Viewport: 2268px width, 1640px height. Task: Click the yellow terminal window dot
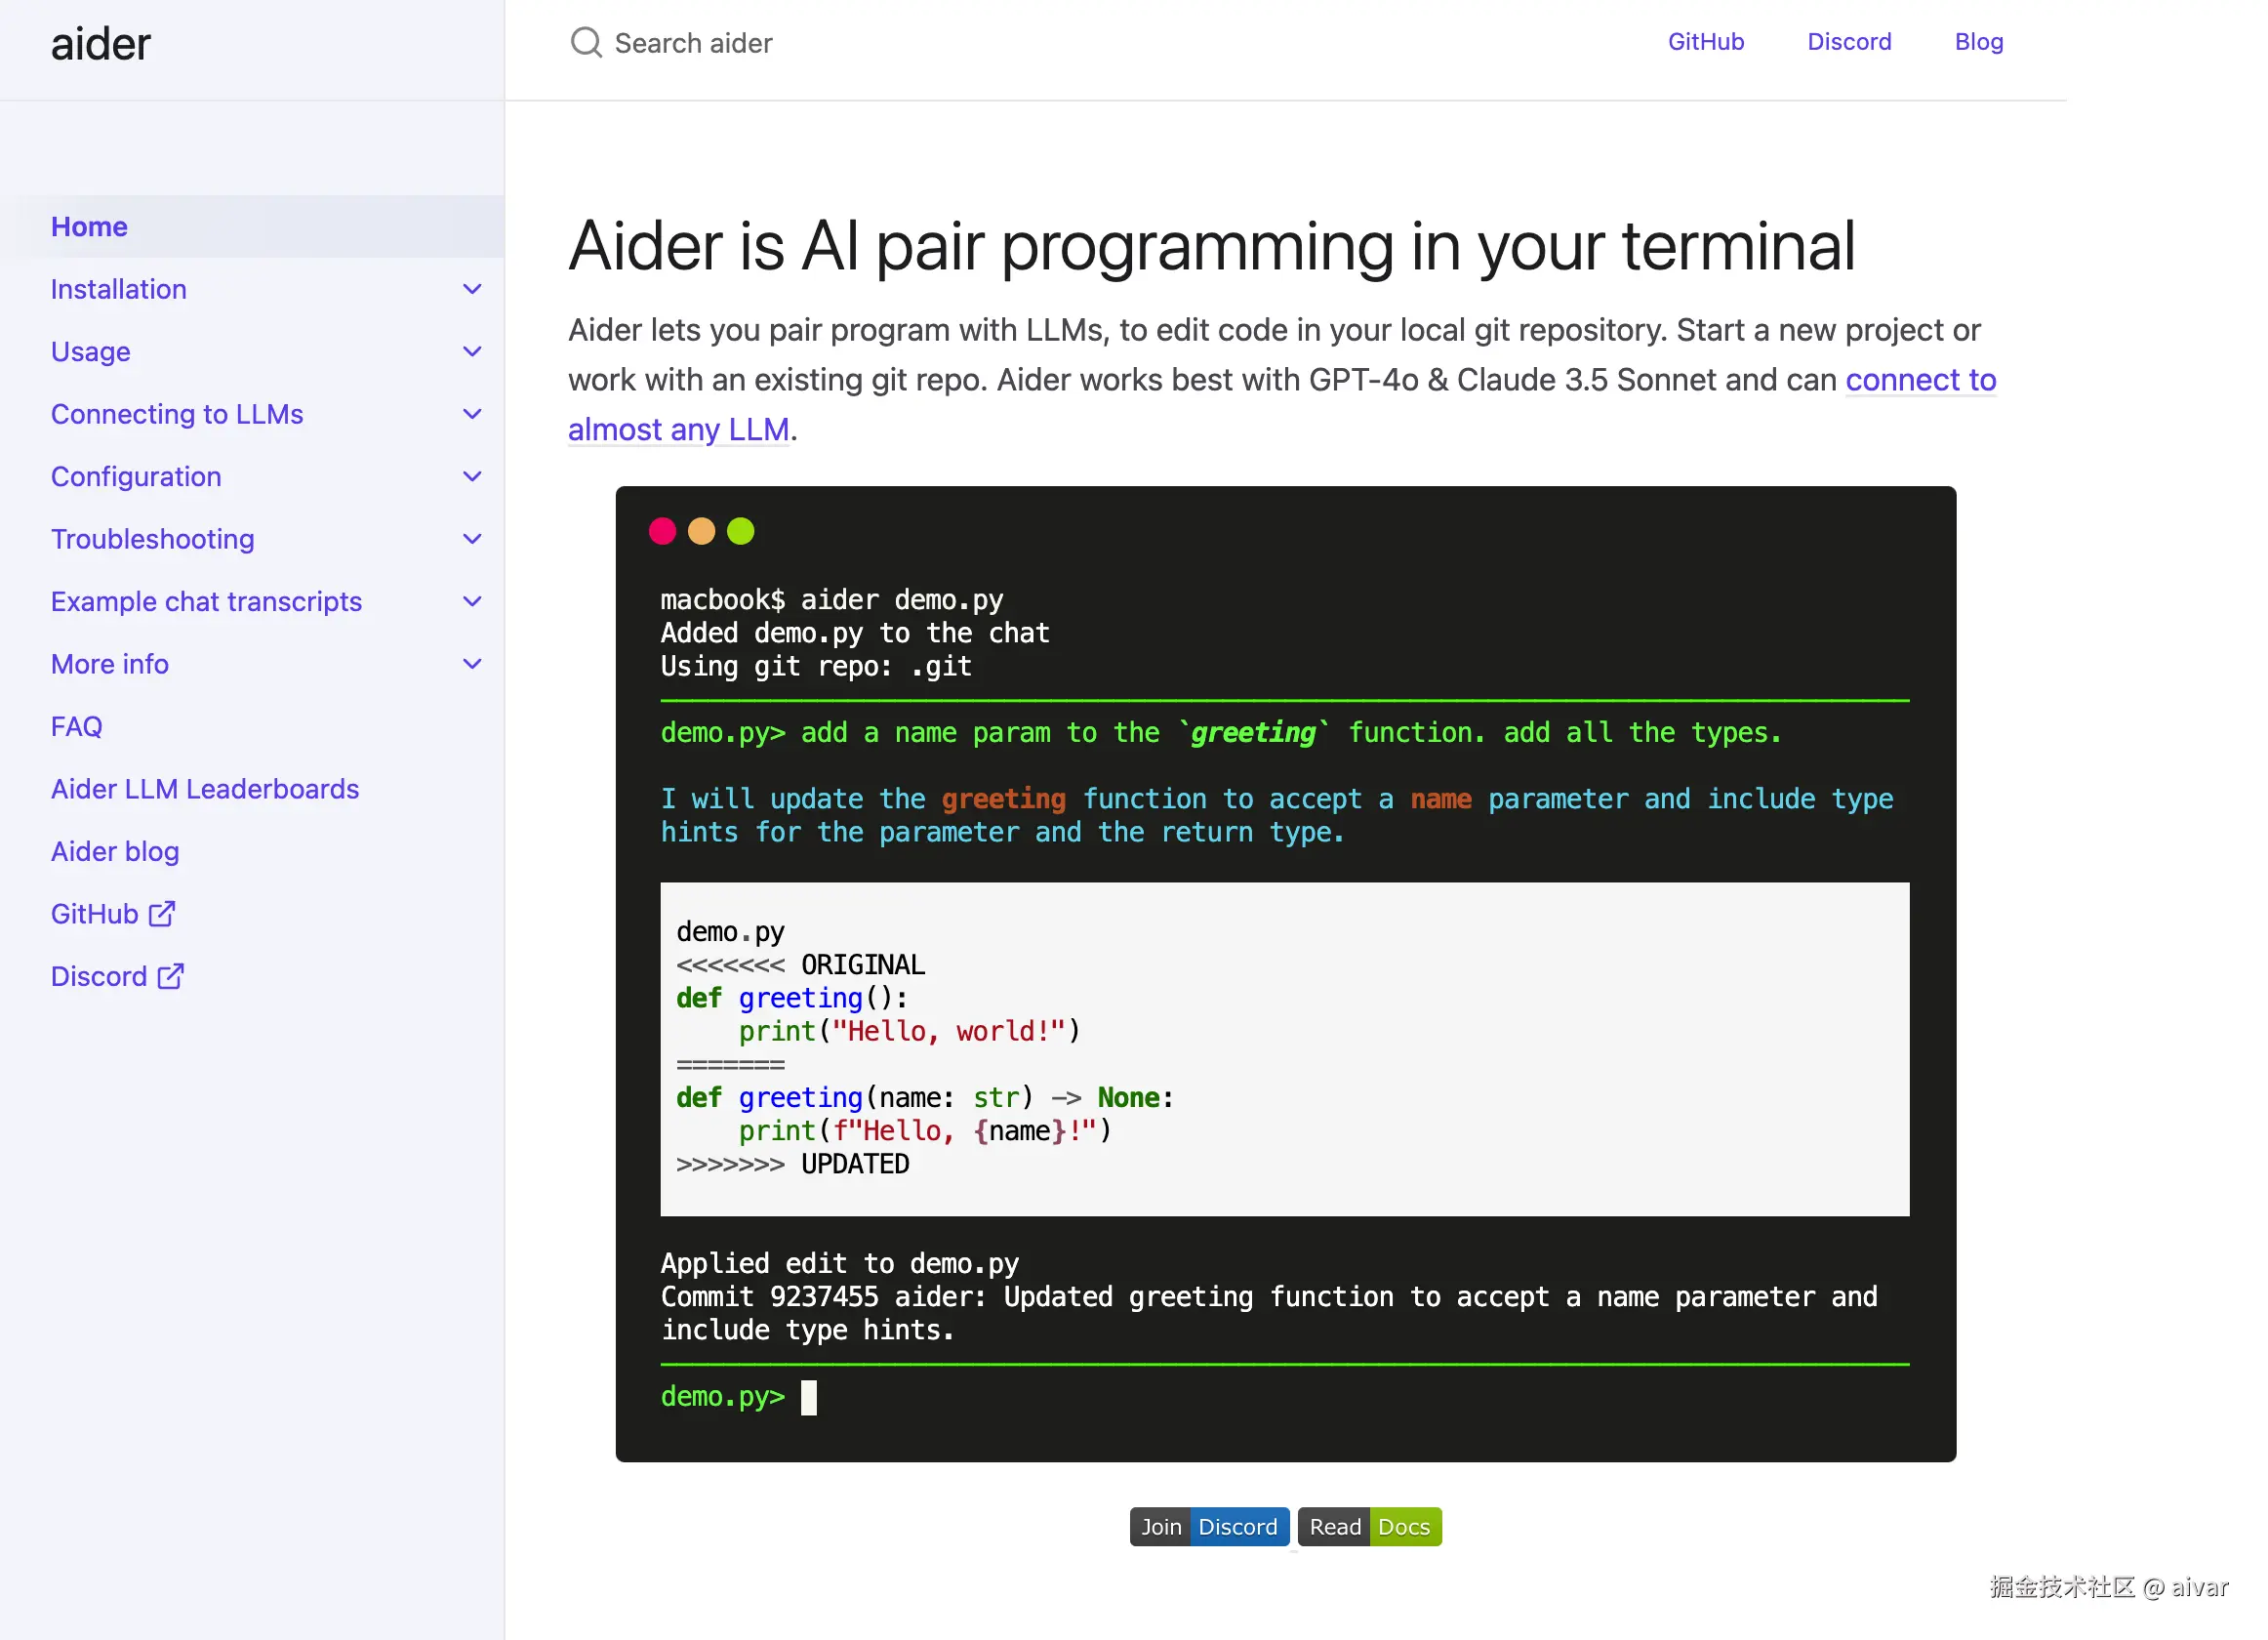[701, 530]
